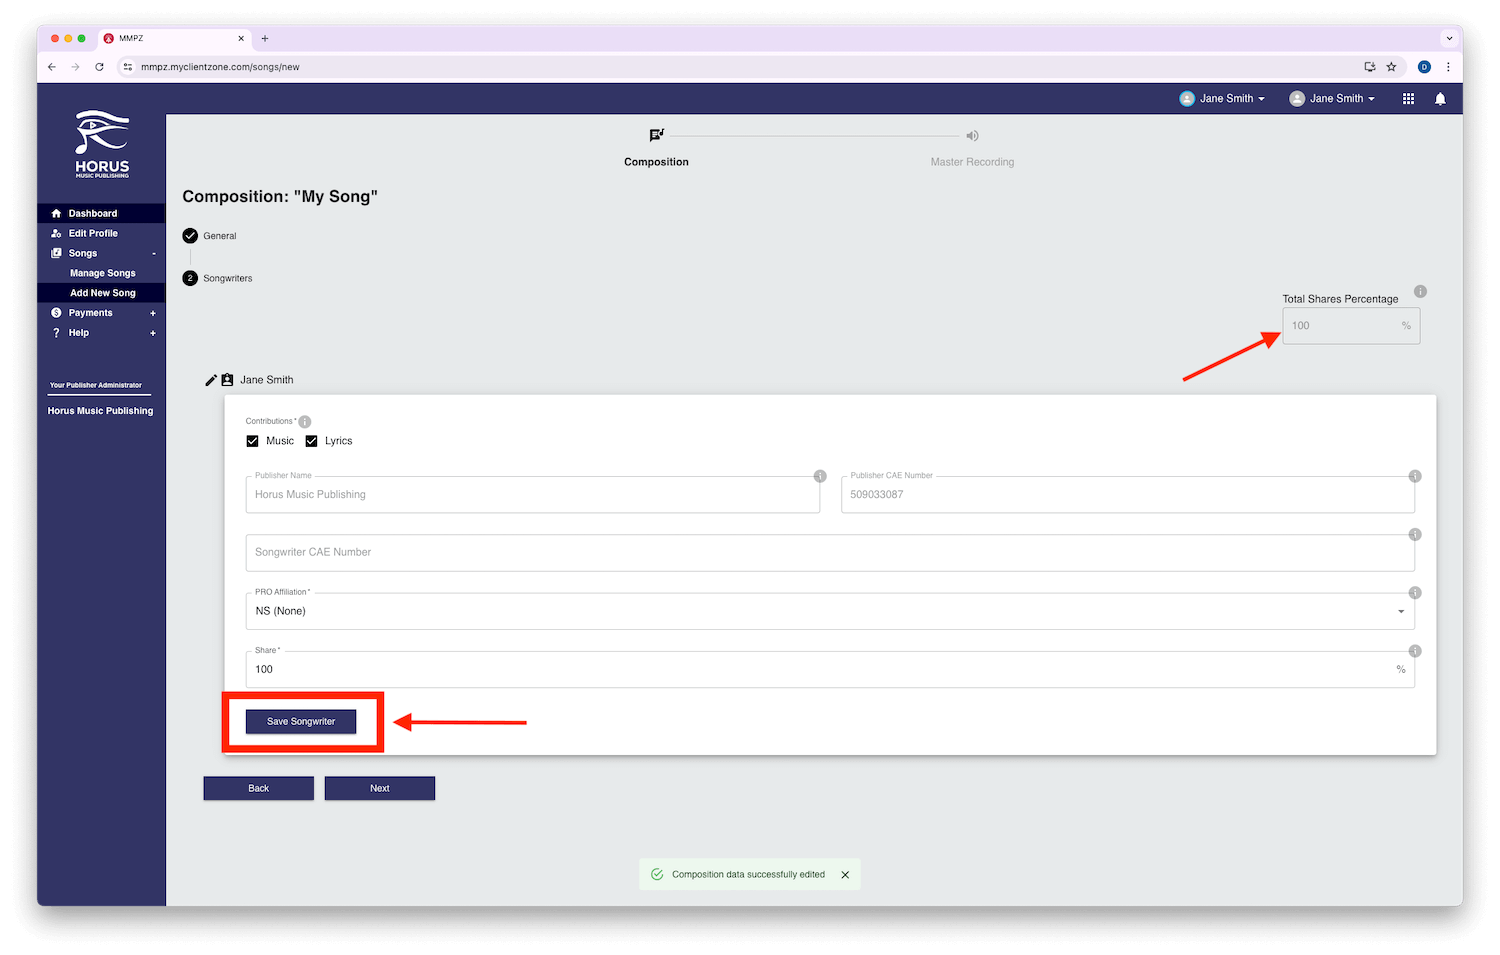Click the Share percentage field
The height and width of the screenshot is (955, 1500).
click(x=830, y=669)
